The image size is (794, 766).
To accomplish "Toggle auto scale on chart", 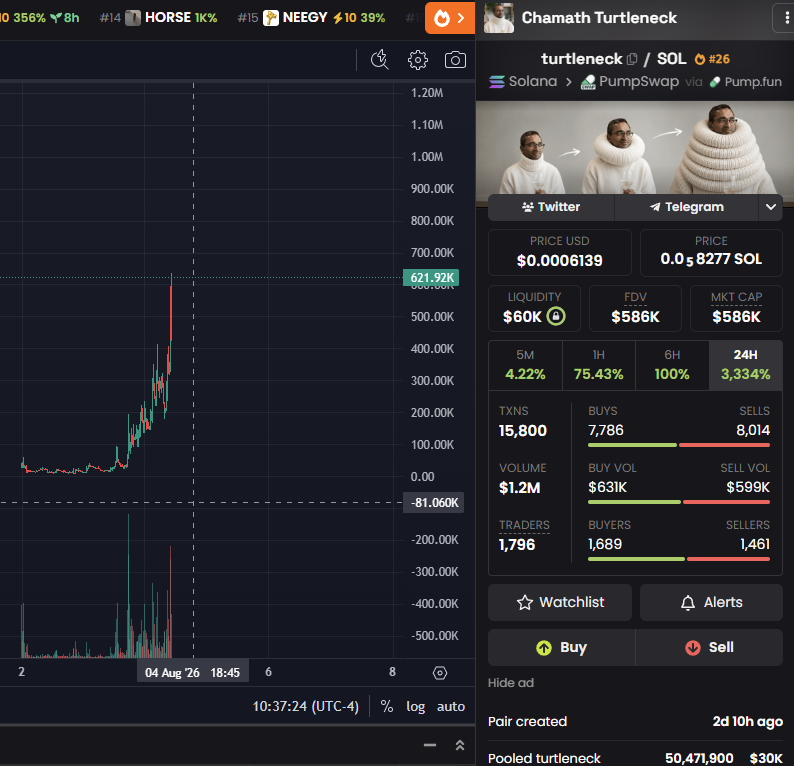I will pyautogui.click(x=451, y=706).
